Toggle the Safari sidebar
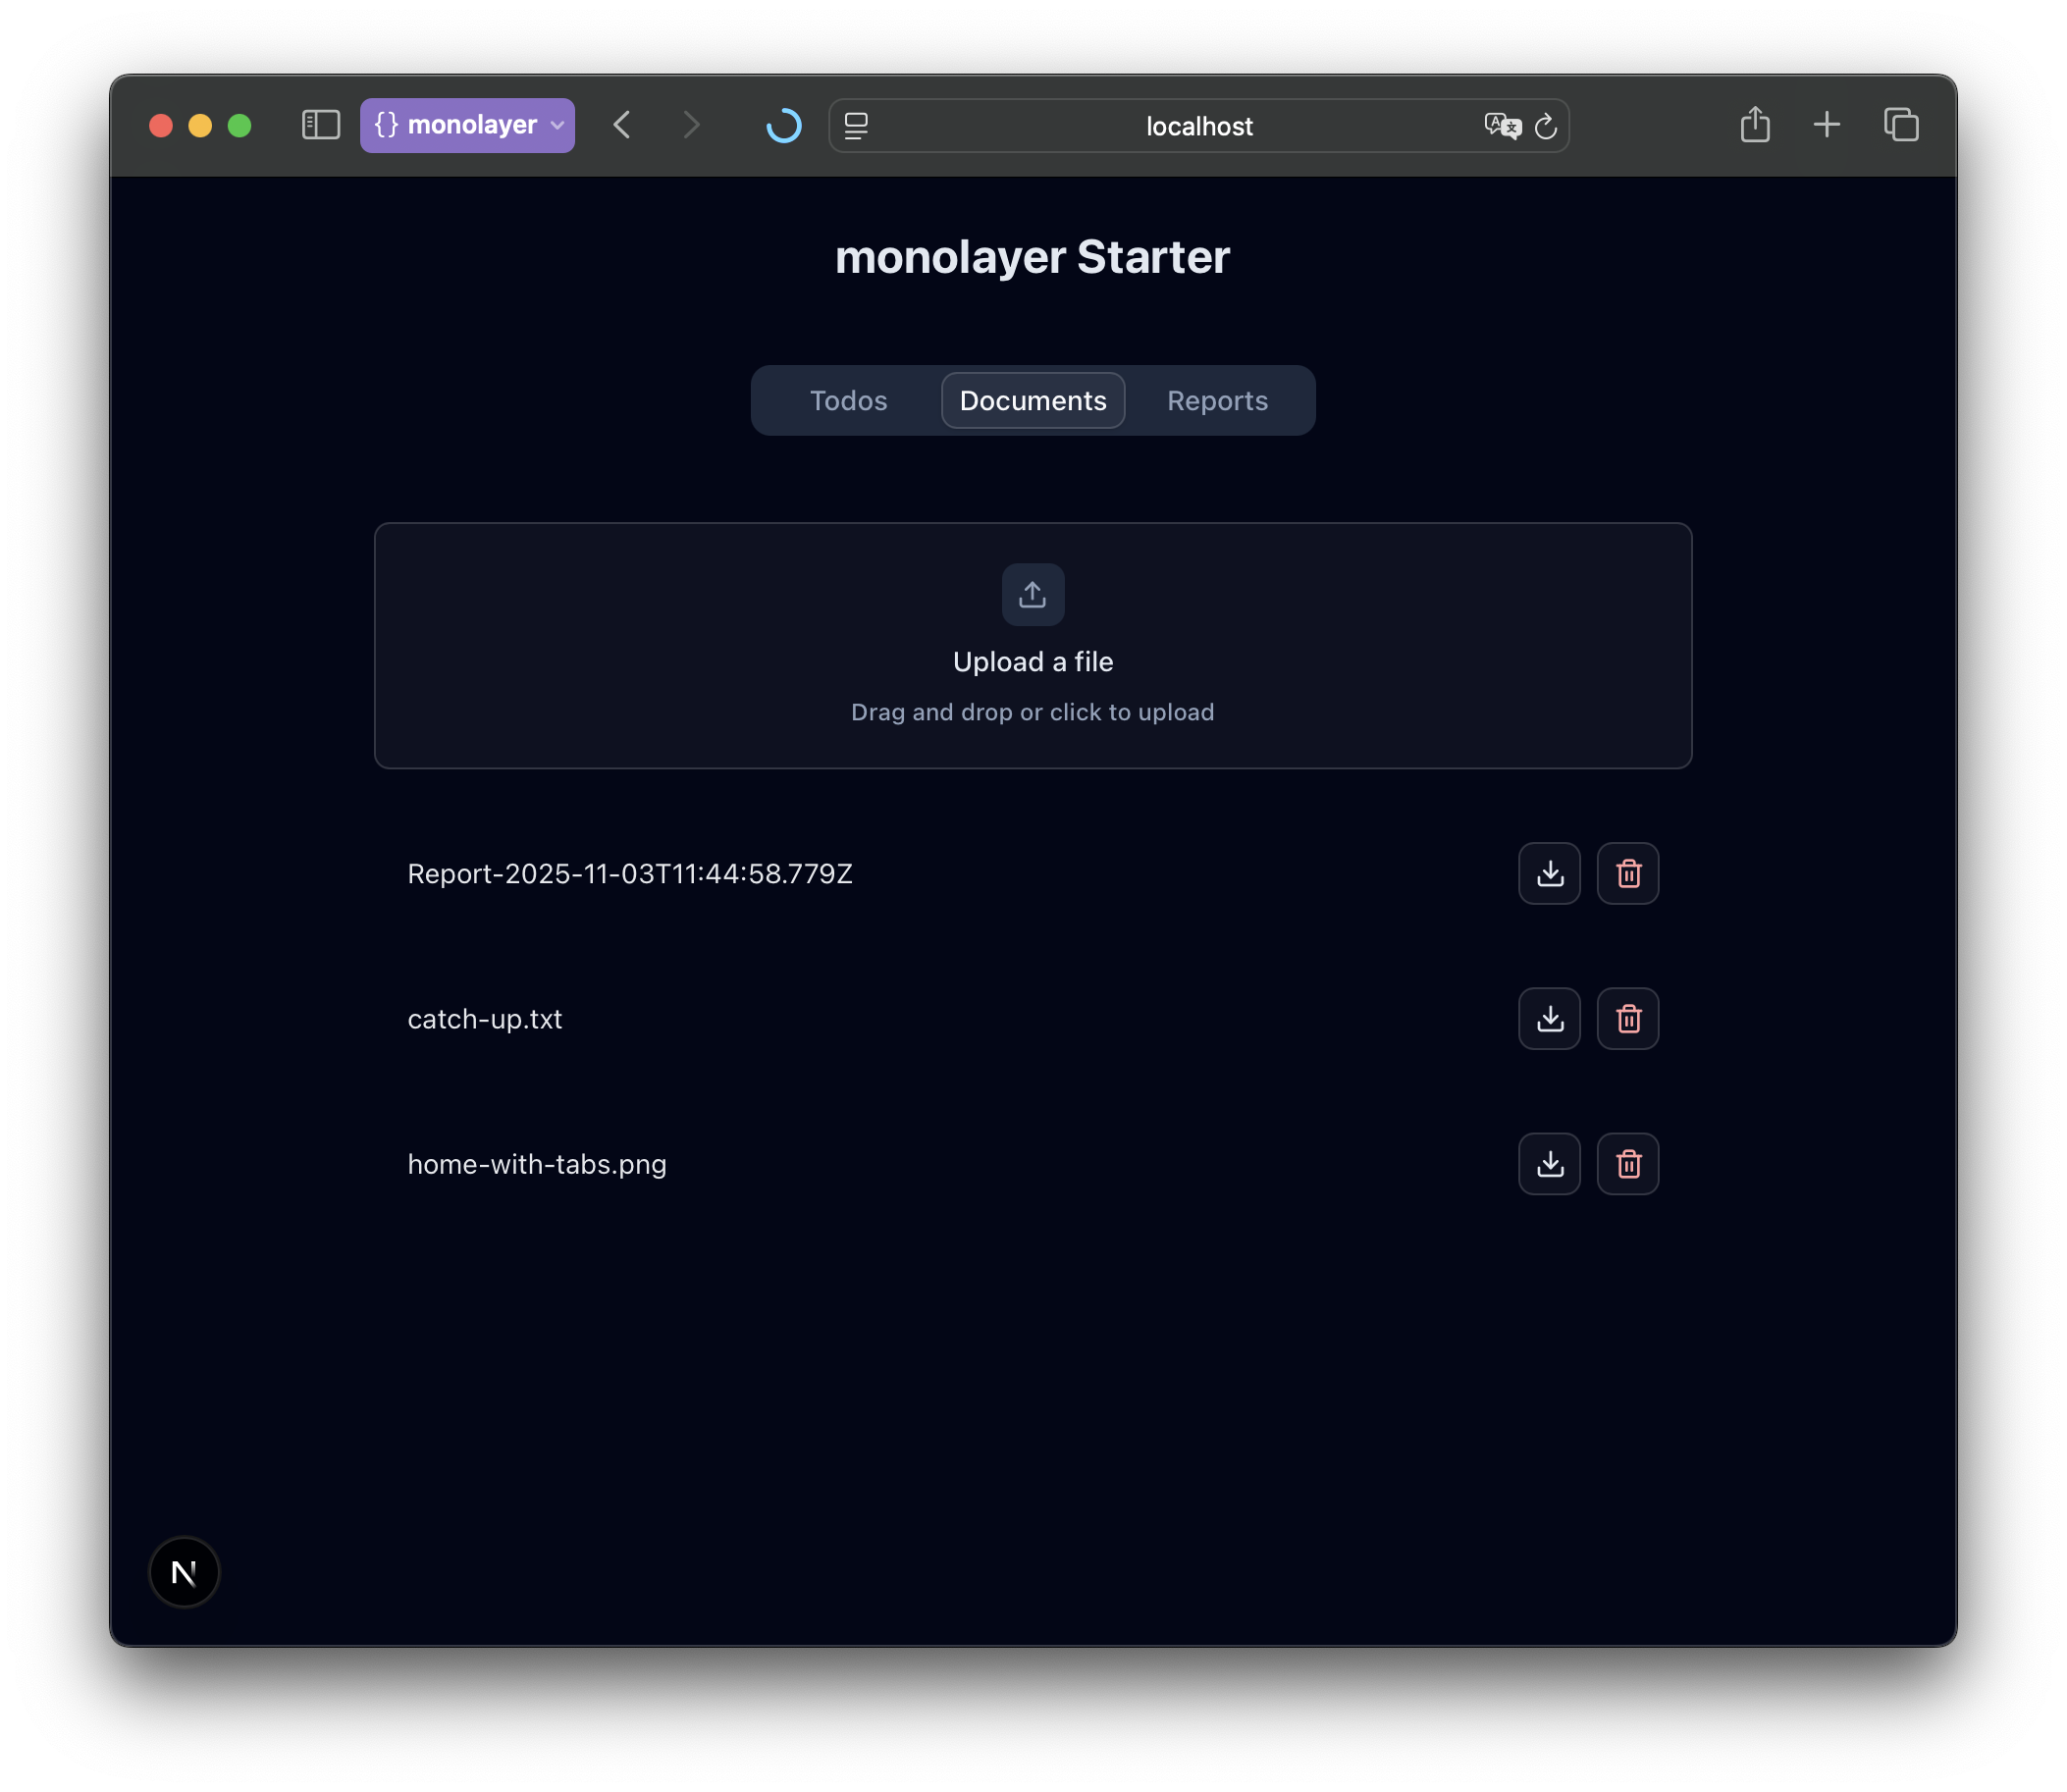 [321, 125]
